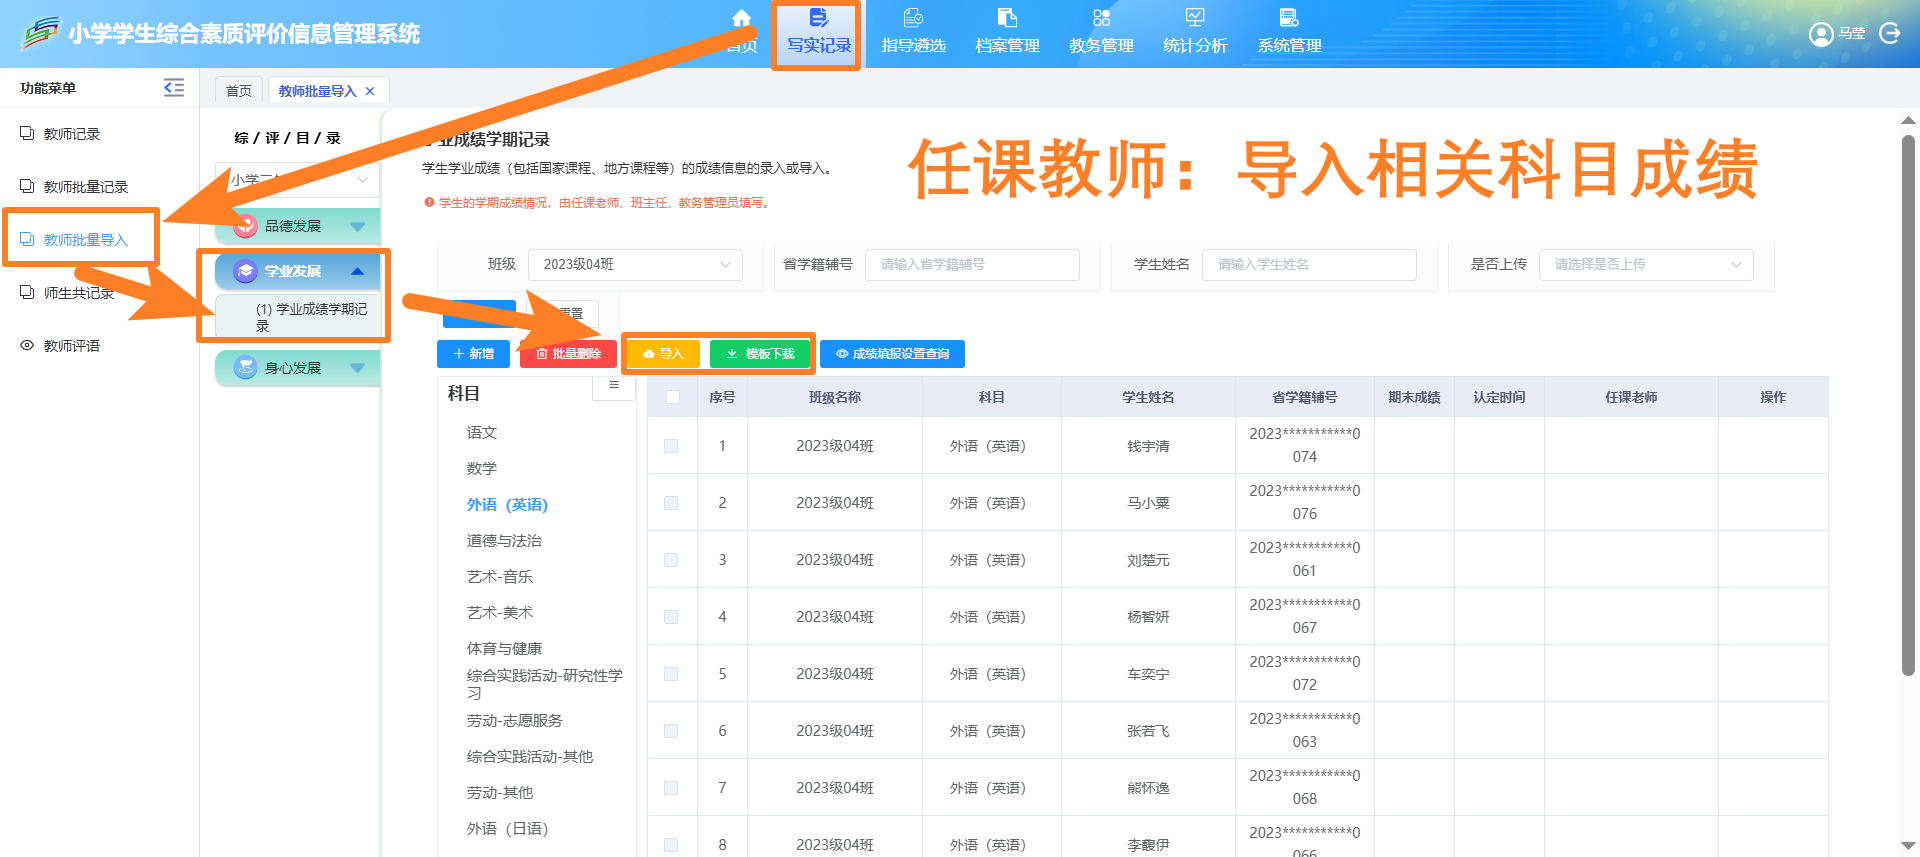Click the logout icon

[x=1889, y=33]
